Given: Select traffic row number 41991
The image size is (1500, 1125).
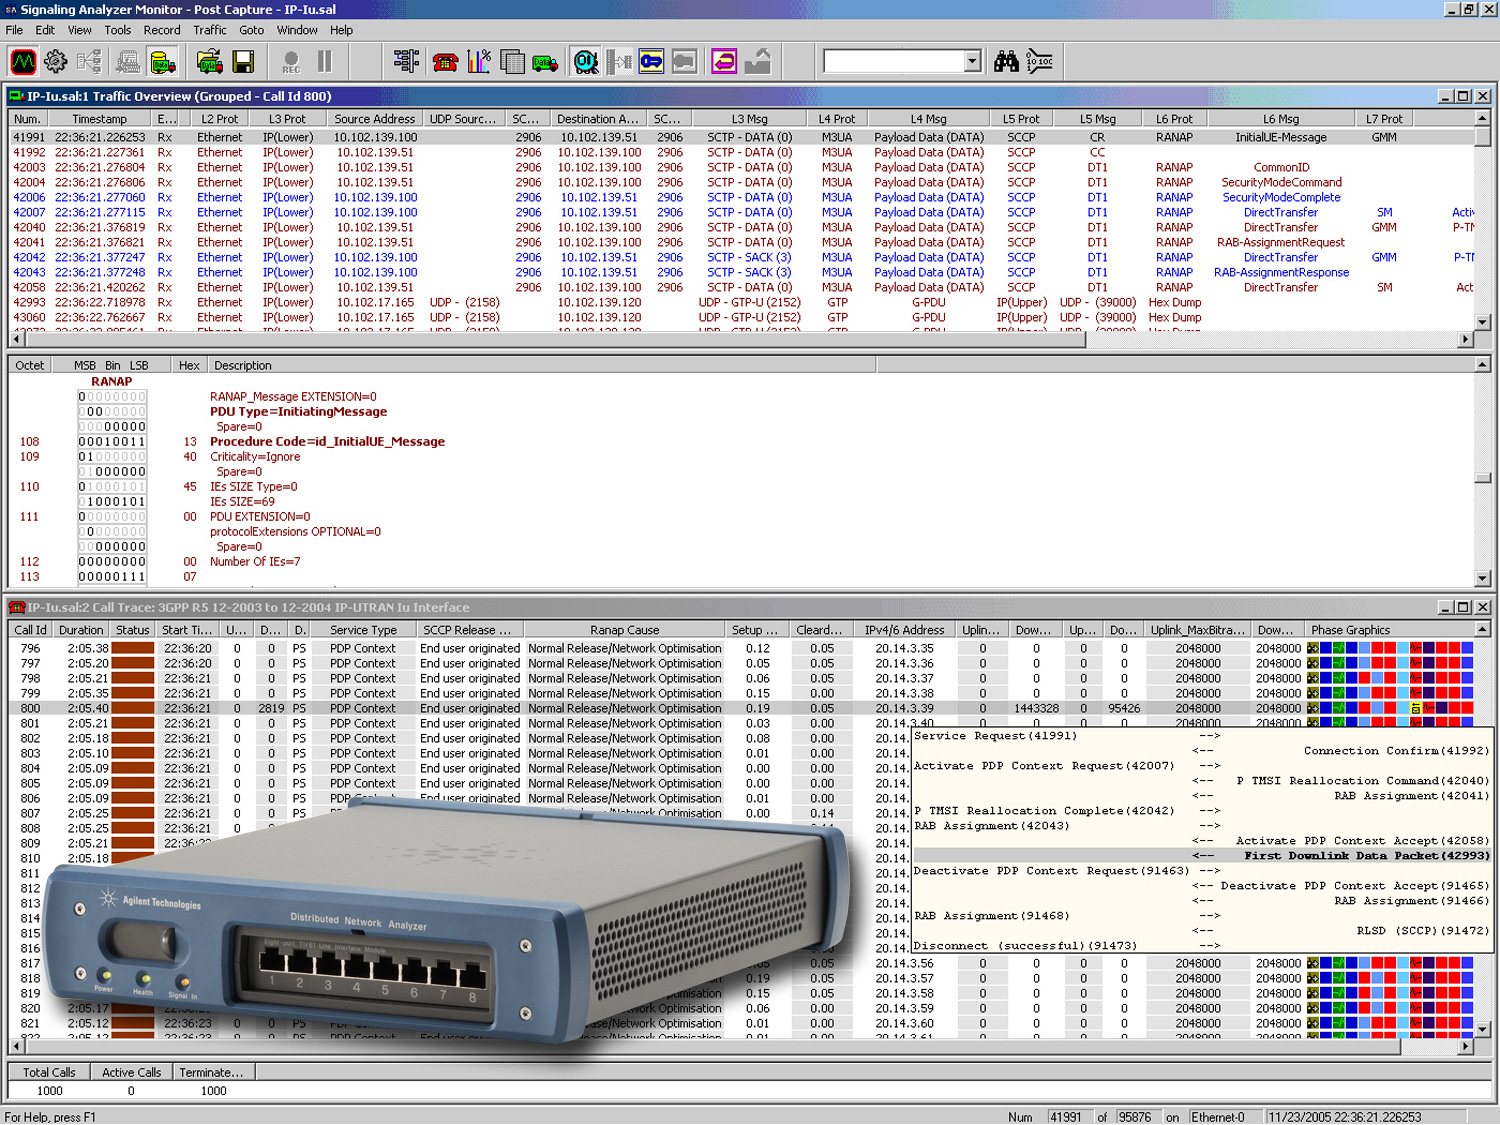Looking at the screenshot, I should (x=742, y=137).
